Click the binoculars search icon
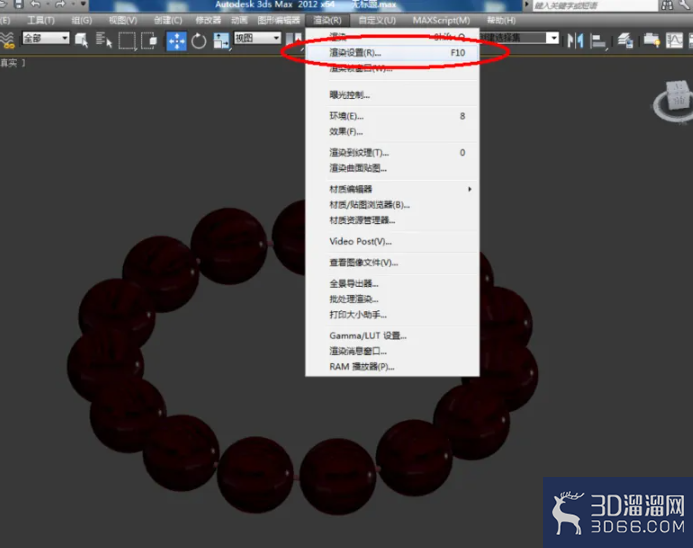693x548 pixels. pyautogui.click(x=666, y=5)
